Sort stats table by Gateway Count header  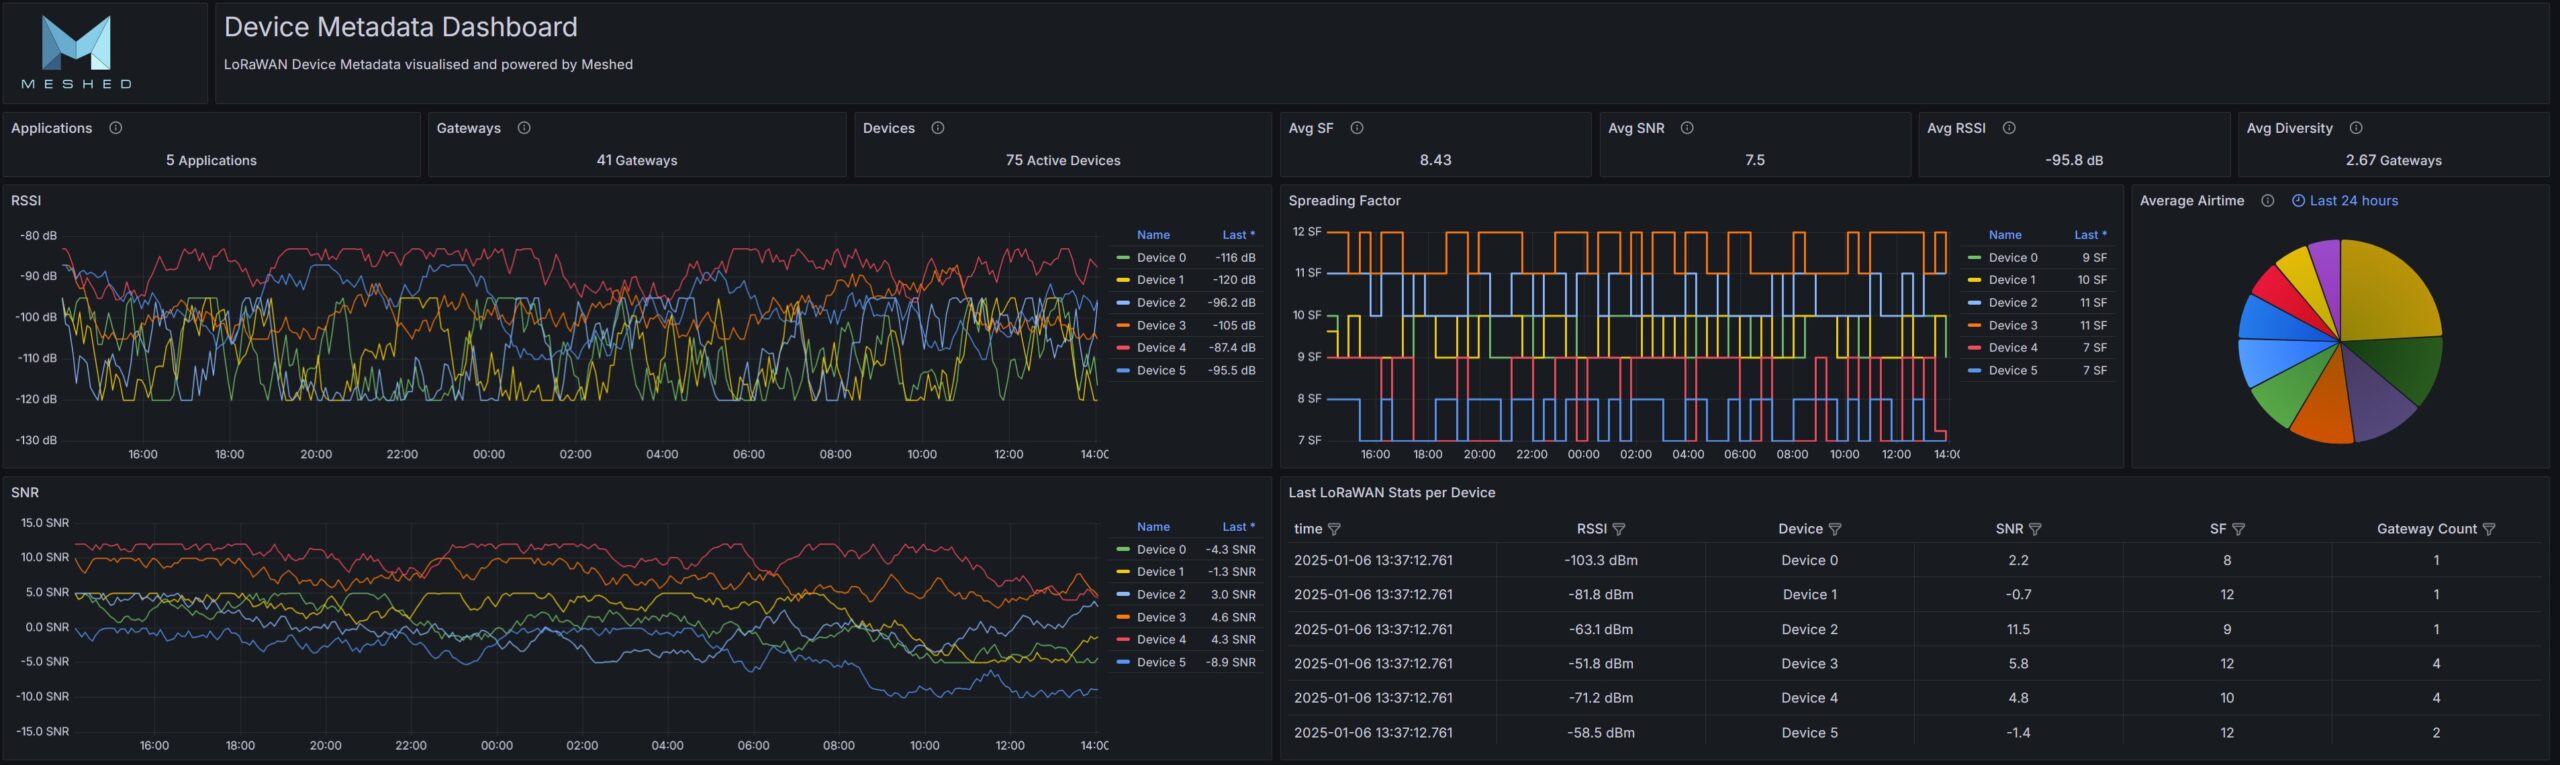pos(2426,529)
